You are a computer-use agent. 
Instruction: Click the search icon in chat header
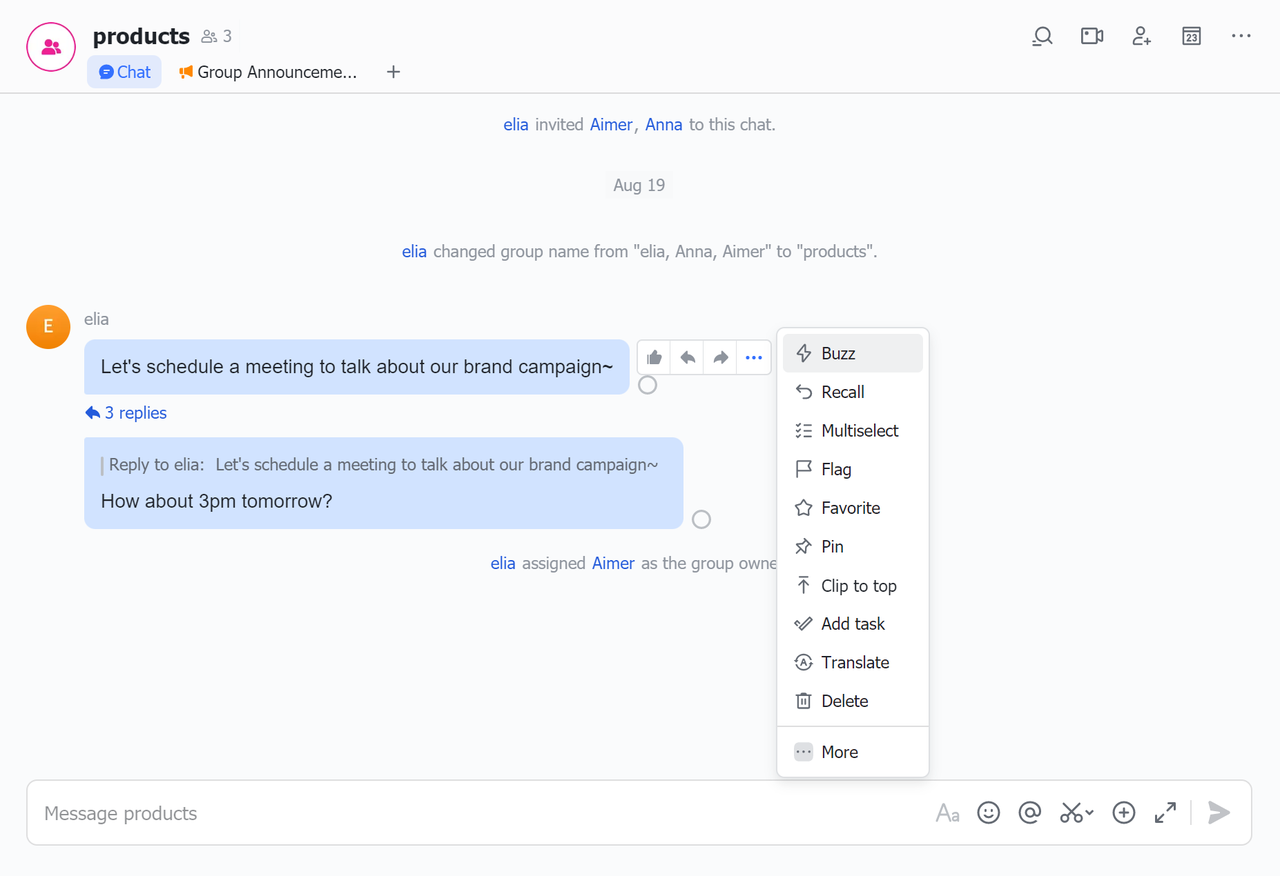pos(1042,37)
